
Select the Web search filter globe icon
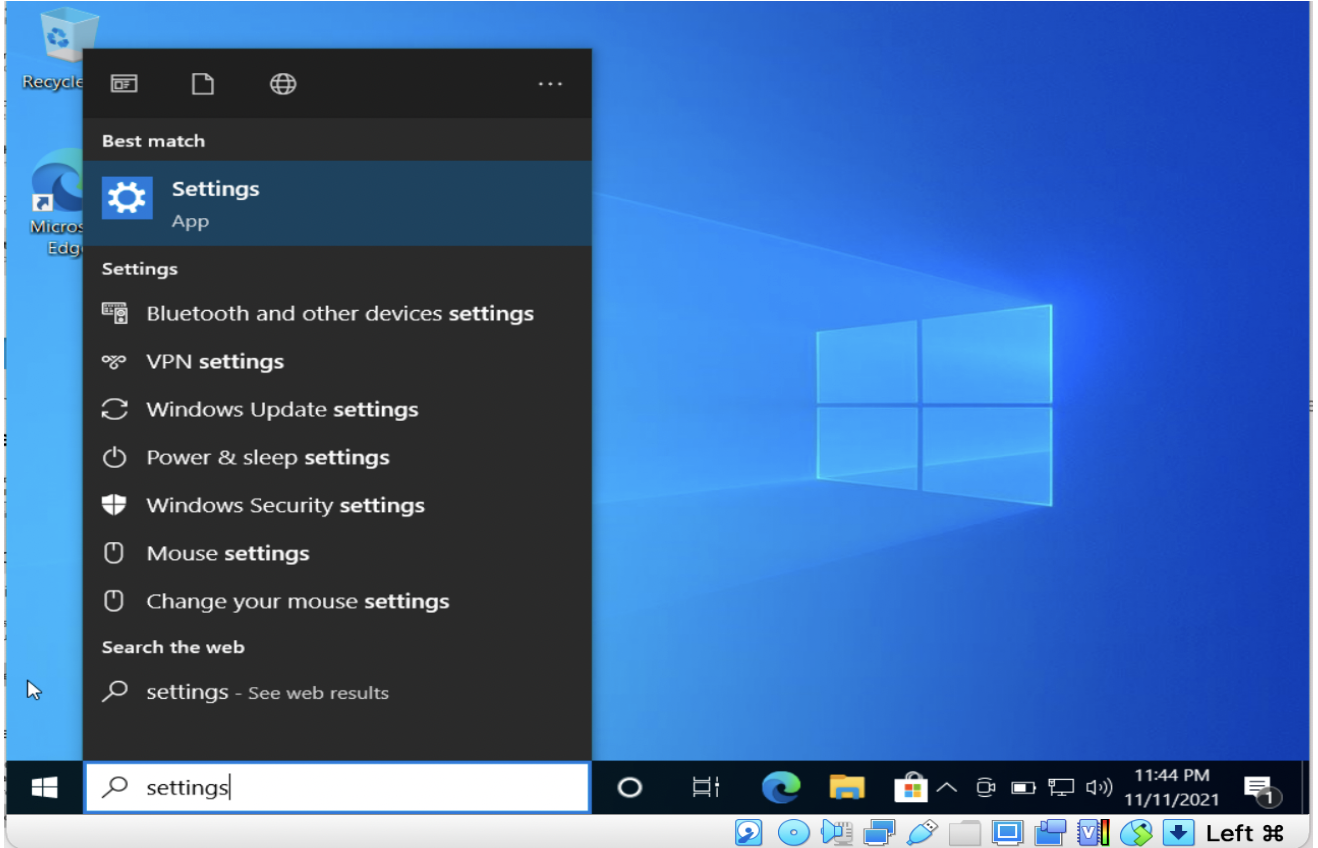coord(283,84)
